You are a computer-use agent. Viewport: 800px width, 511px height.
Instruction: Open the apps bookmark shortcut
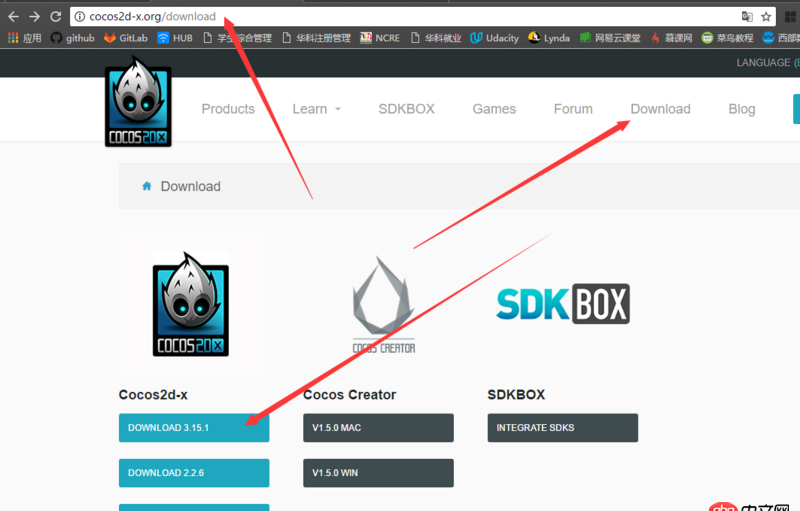click(24, 38)
